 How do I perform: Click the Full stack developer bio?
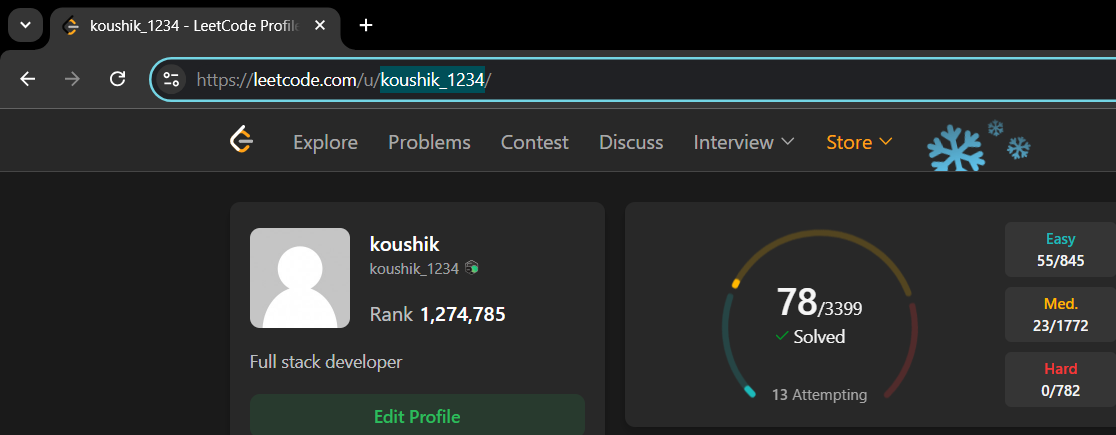pyautogui.click(x=326, y=362)
